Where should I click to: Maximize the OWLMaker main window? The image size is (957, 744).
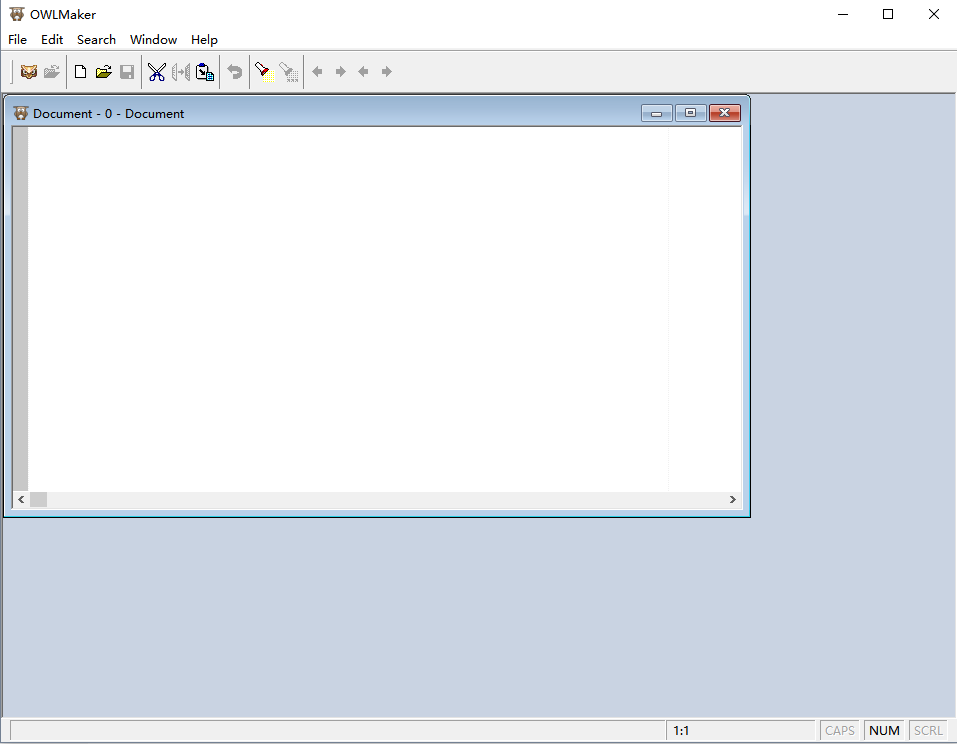click(888, 14)
